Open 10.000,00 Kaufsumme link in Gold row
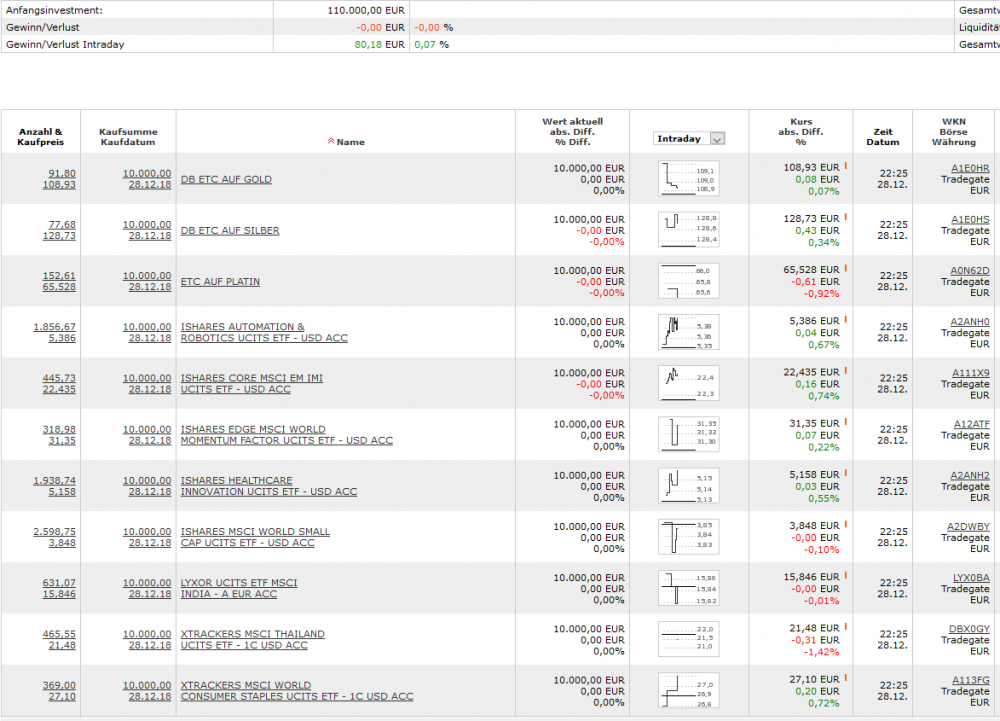Viewport: 1000px width, 721px height. pyautogui.click(x=147, y=173)
